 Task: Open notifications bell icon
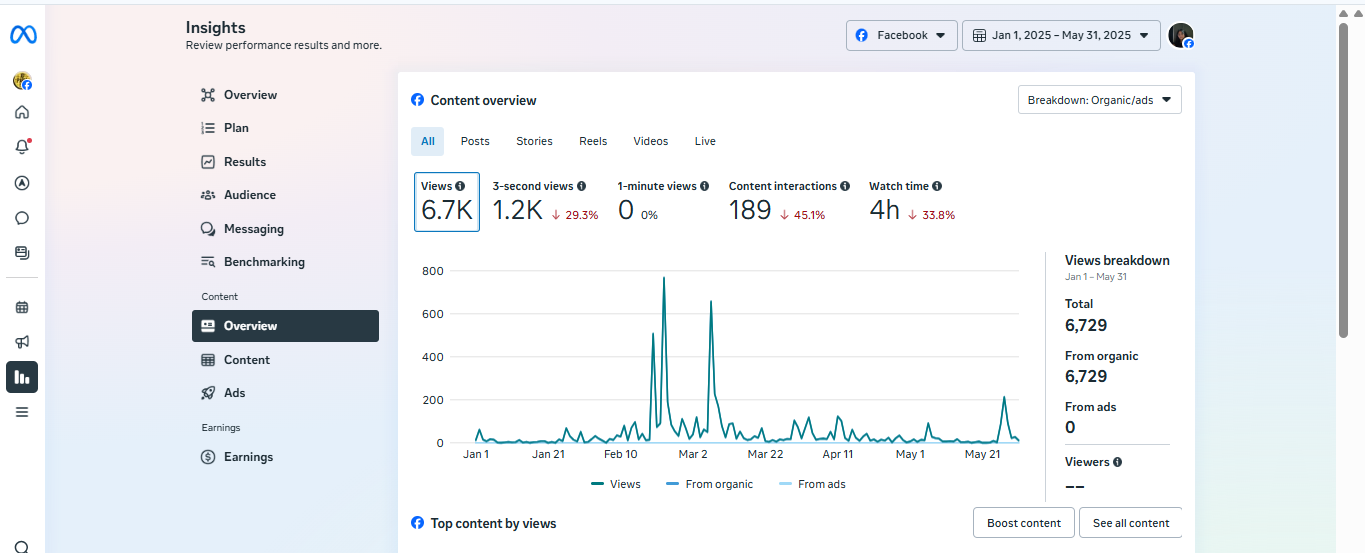click(22, 147)
